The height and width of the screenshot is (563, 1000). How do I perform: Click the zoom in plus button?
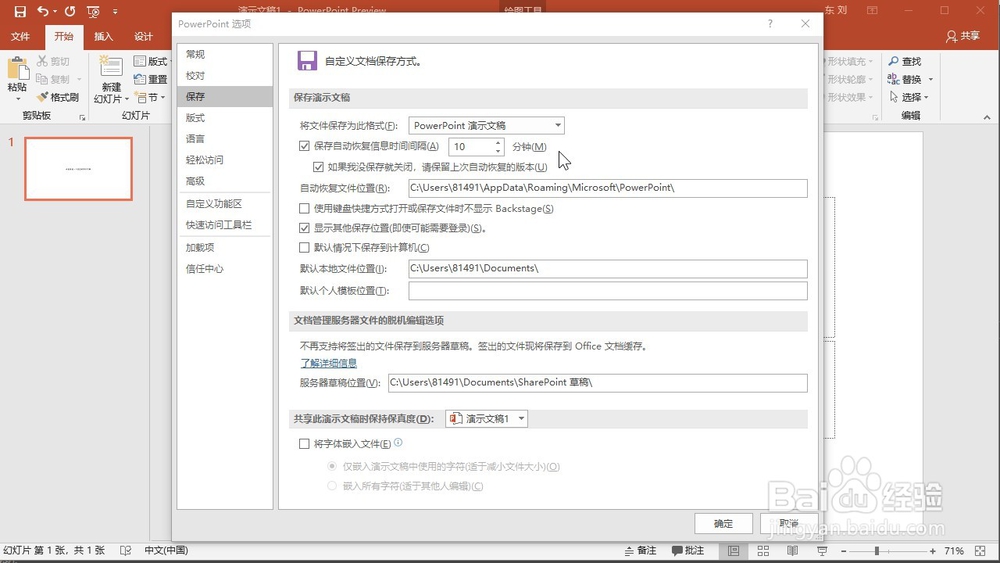[932, 551]
